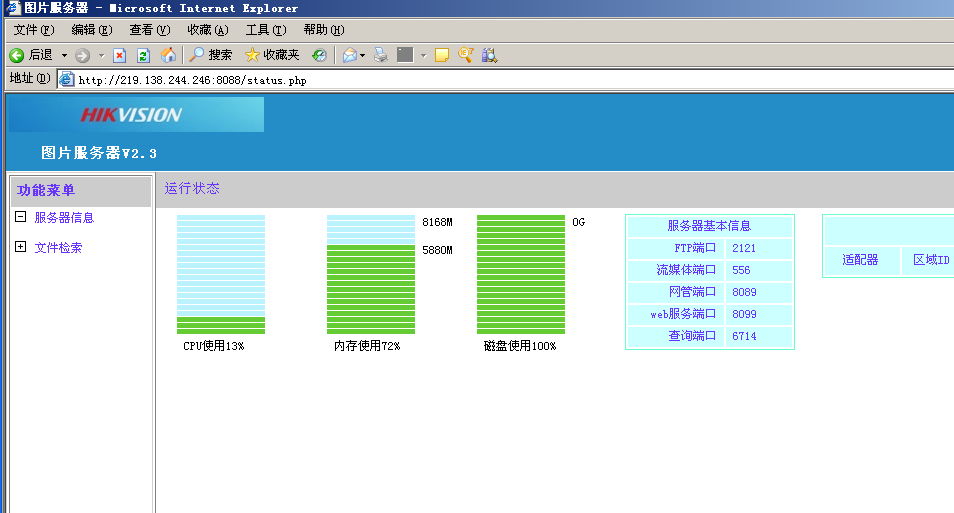Click the yellow note Discuss icon

pyautogui.click(x=442, y=55)
